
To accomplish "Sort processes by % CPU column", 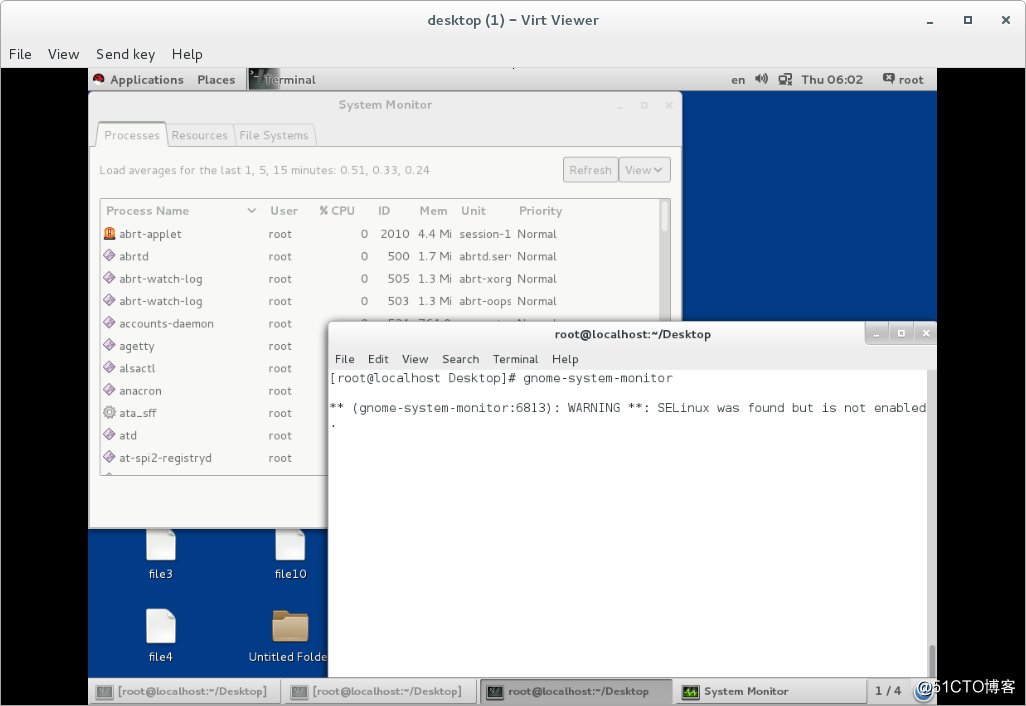I will (337, 211).
